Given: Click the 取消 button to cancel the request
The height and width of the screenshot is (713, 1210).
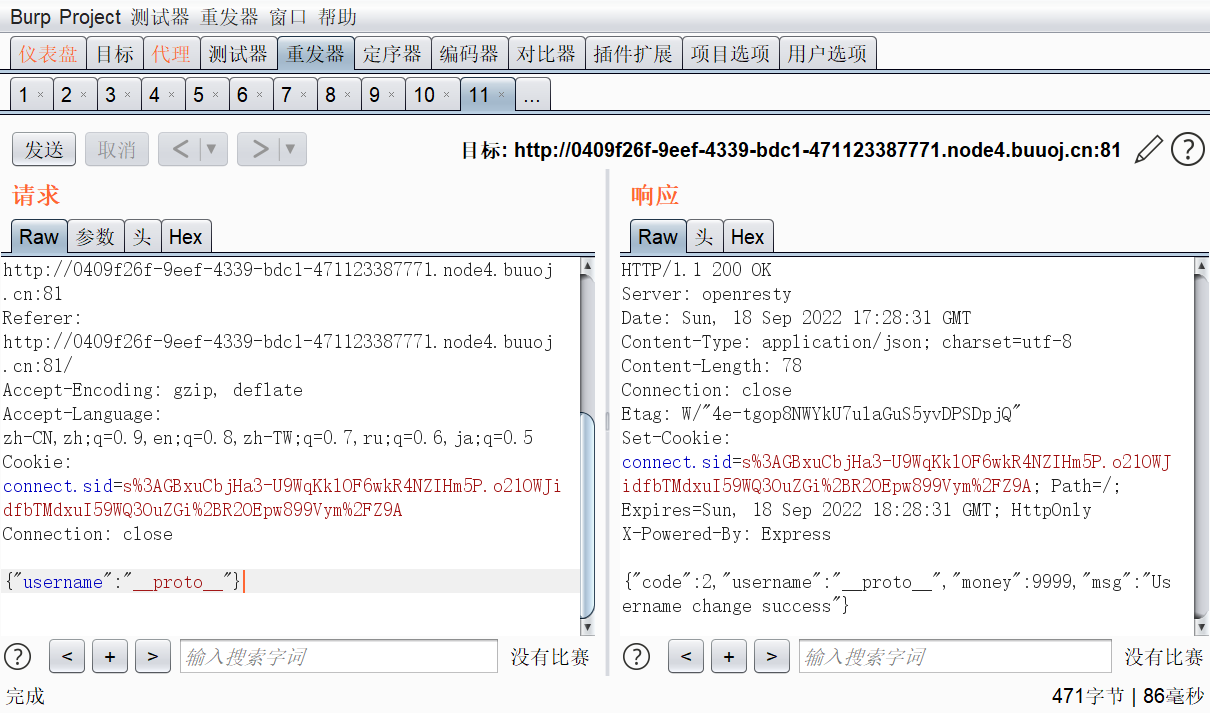Looking at the screenshot, I should [x=115, y=149].
